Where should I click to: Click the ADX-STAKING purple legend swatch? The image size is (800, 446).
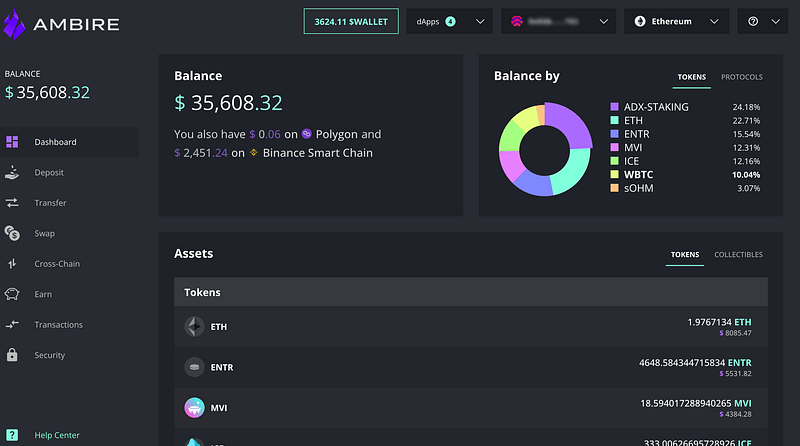click(614, 107)
